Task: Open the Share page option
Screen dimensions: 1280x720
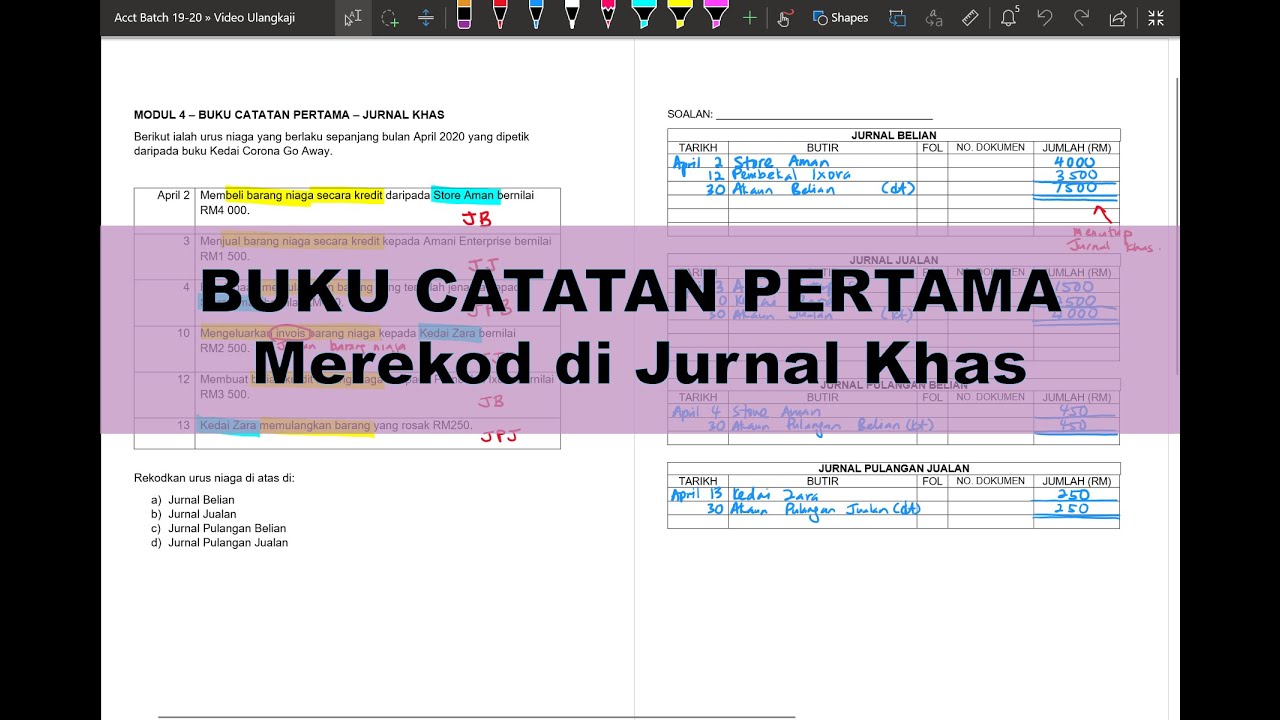Action: [x=1118, y=18]
